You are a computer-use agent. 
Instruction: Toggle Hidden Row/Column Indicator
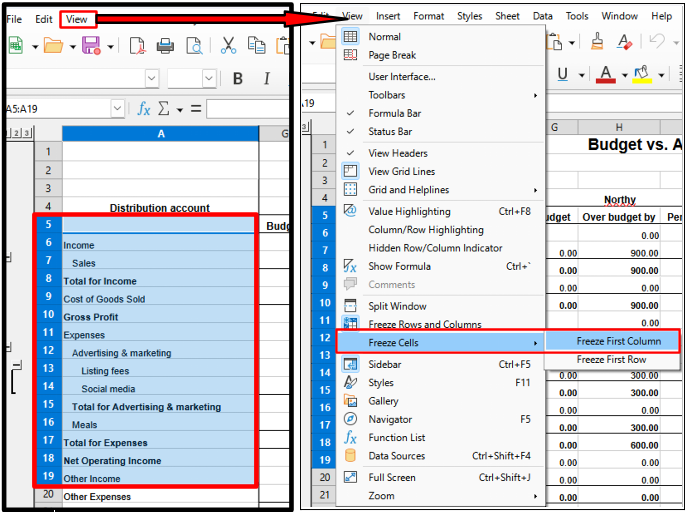(440, 248)
